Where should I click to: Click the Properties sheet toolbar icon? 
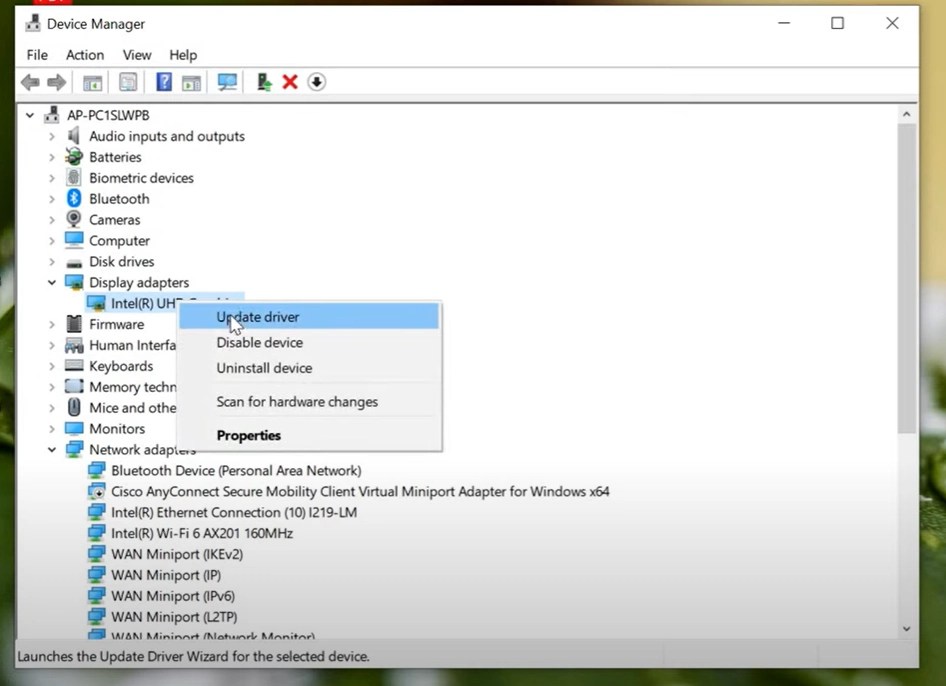pos(128,82)
